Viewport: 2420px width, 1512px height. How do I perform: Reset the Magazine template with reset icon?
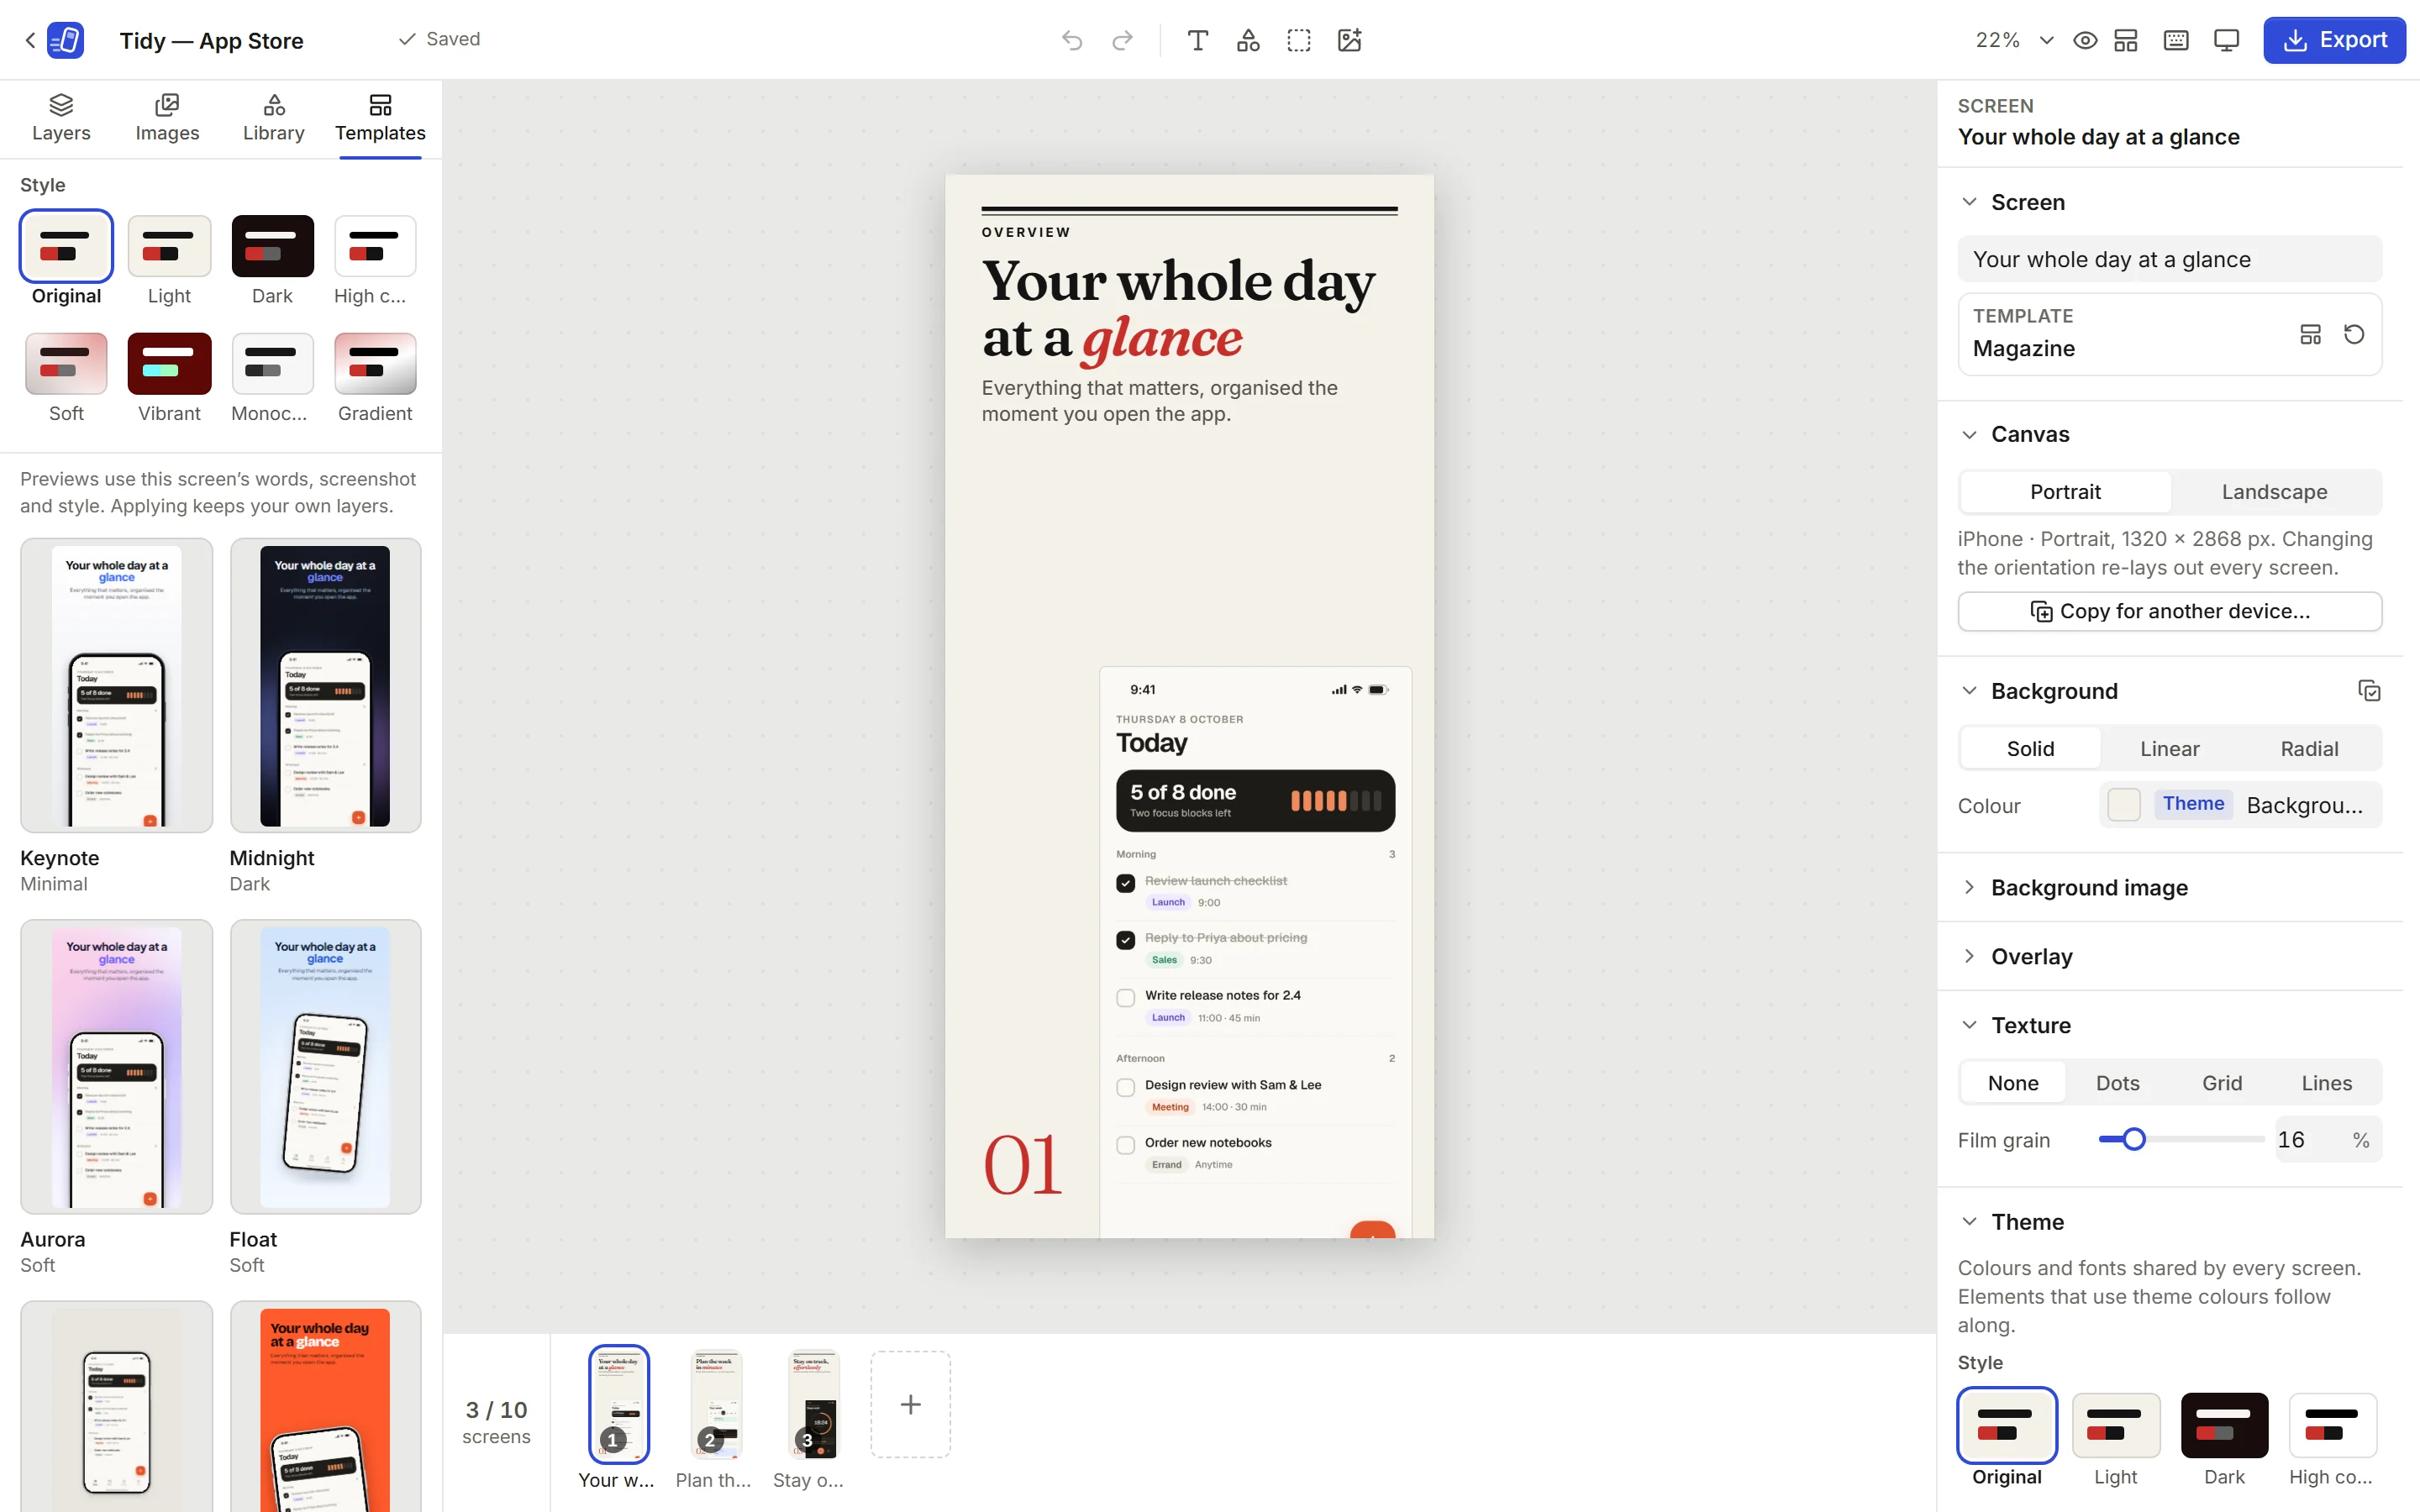2354,334
